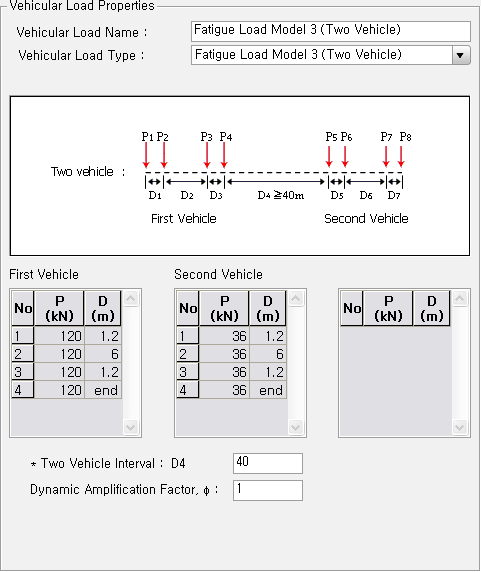The height and width of the screenshot is (572, 481).
Task: Select row 2 header in First Vehicle table
Action: click(x=23, y=353)
